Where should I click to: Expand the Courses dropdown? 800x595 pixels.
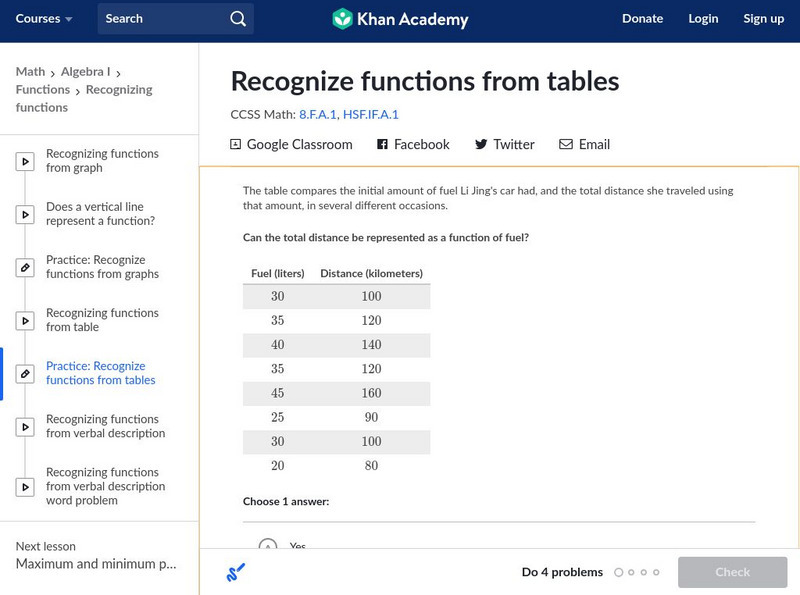pos(44,19)
